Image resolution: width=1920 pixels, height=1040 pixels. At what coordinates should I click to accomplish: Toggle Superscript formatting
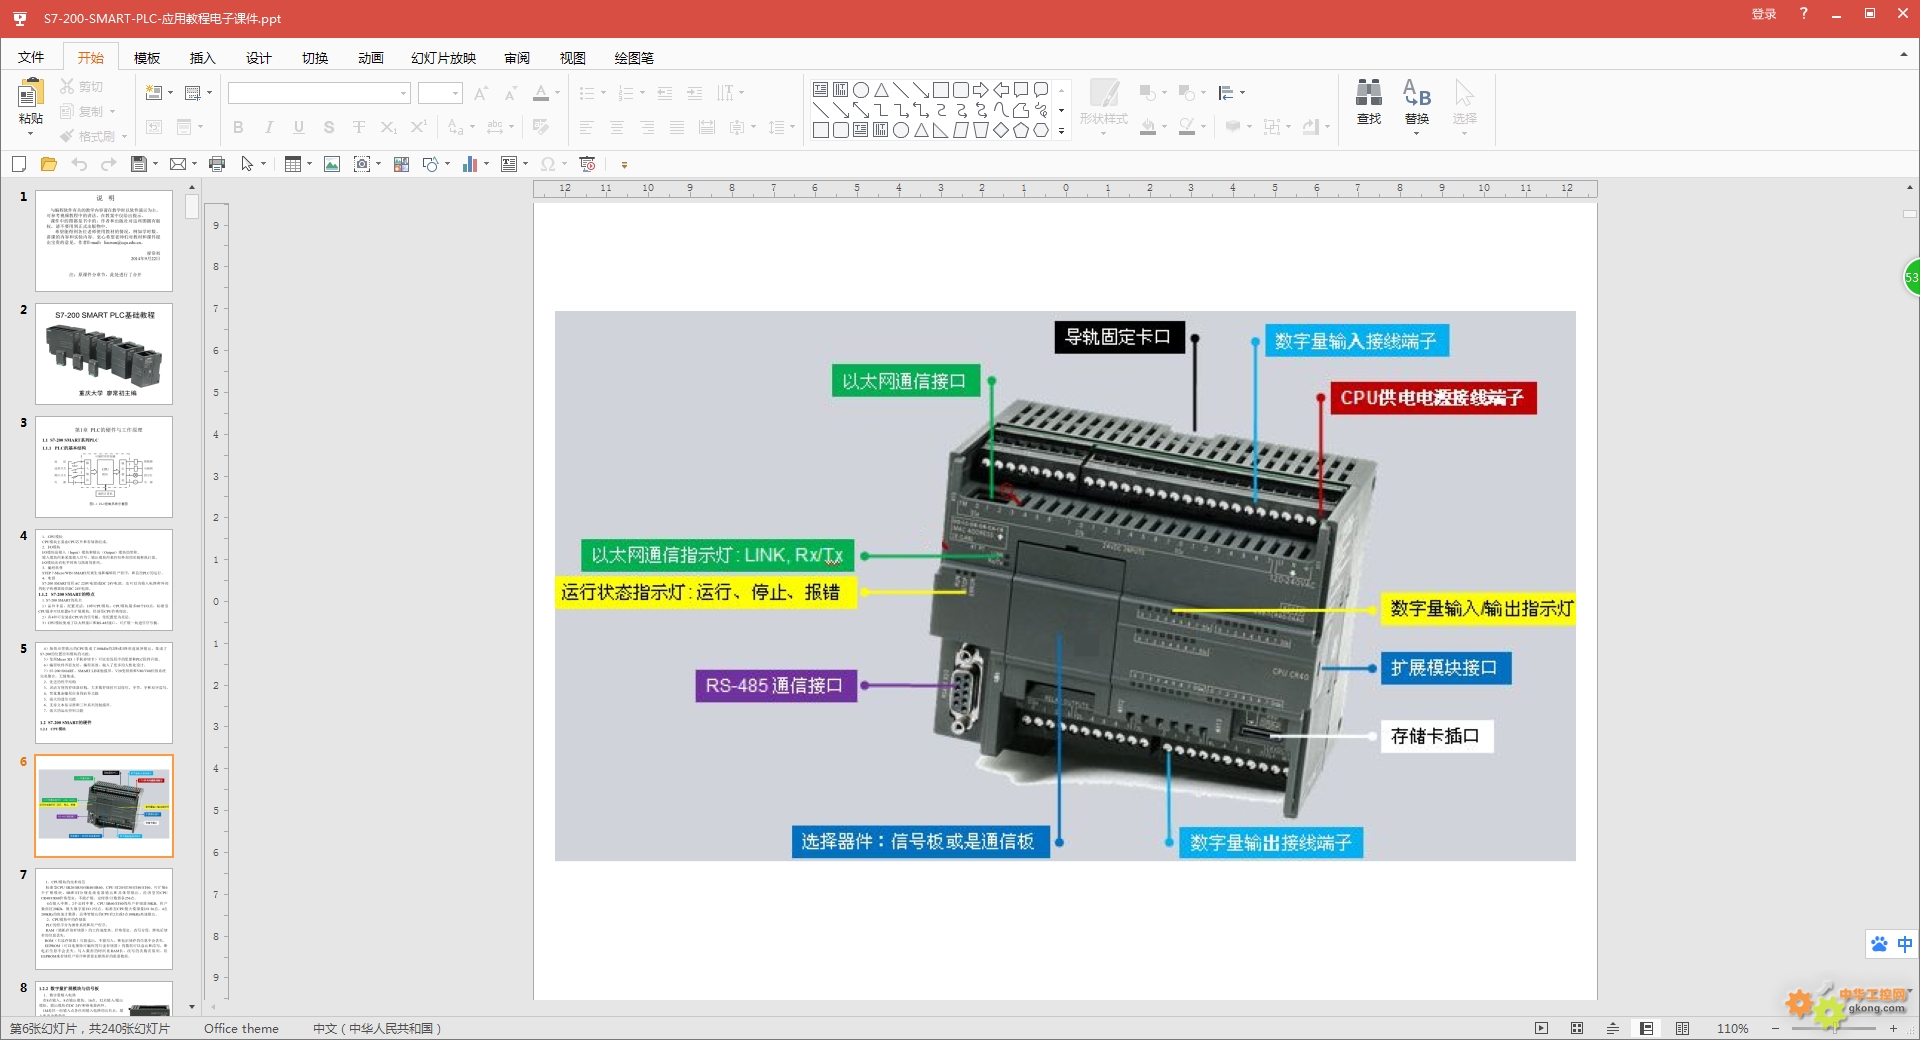coord(418,127)
